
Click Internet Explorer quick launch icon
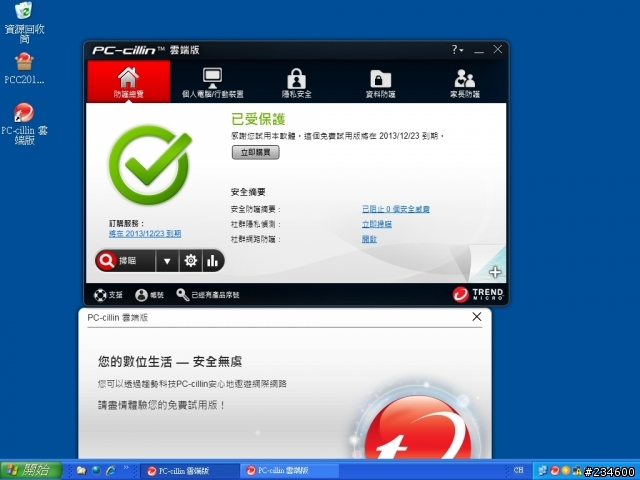tap(111, 471)
